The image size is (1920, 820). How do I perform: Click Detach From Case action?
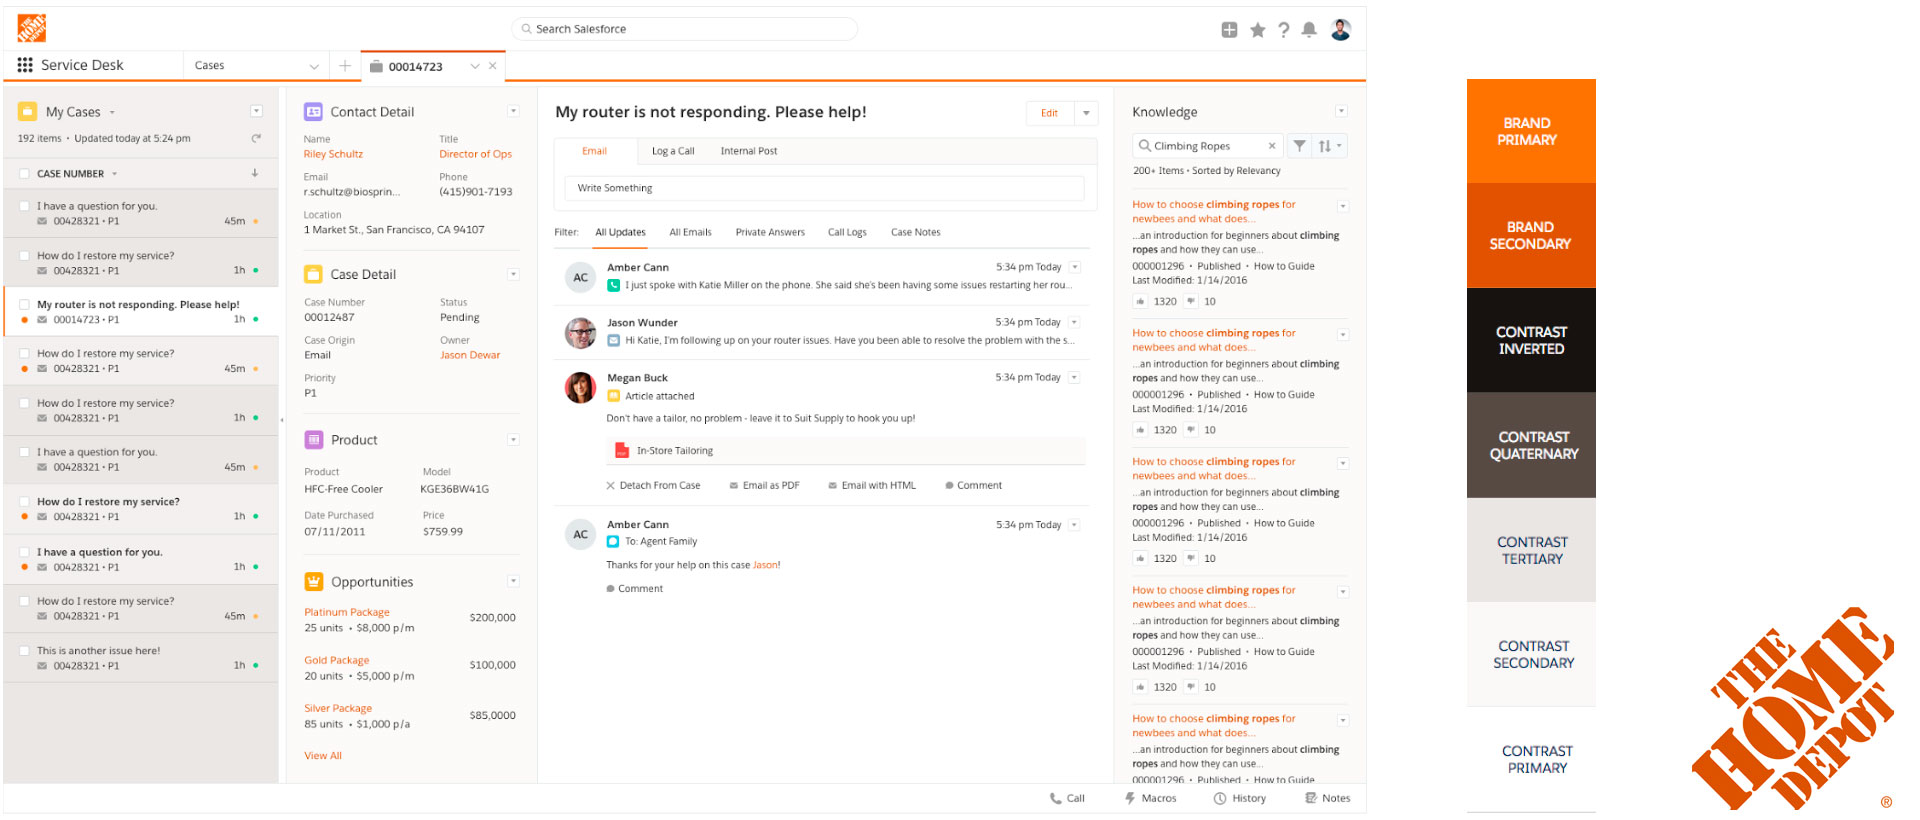tap(653, 485)
